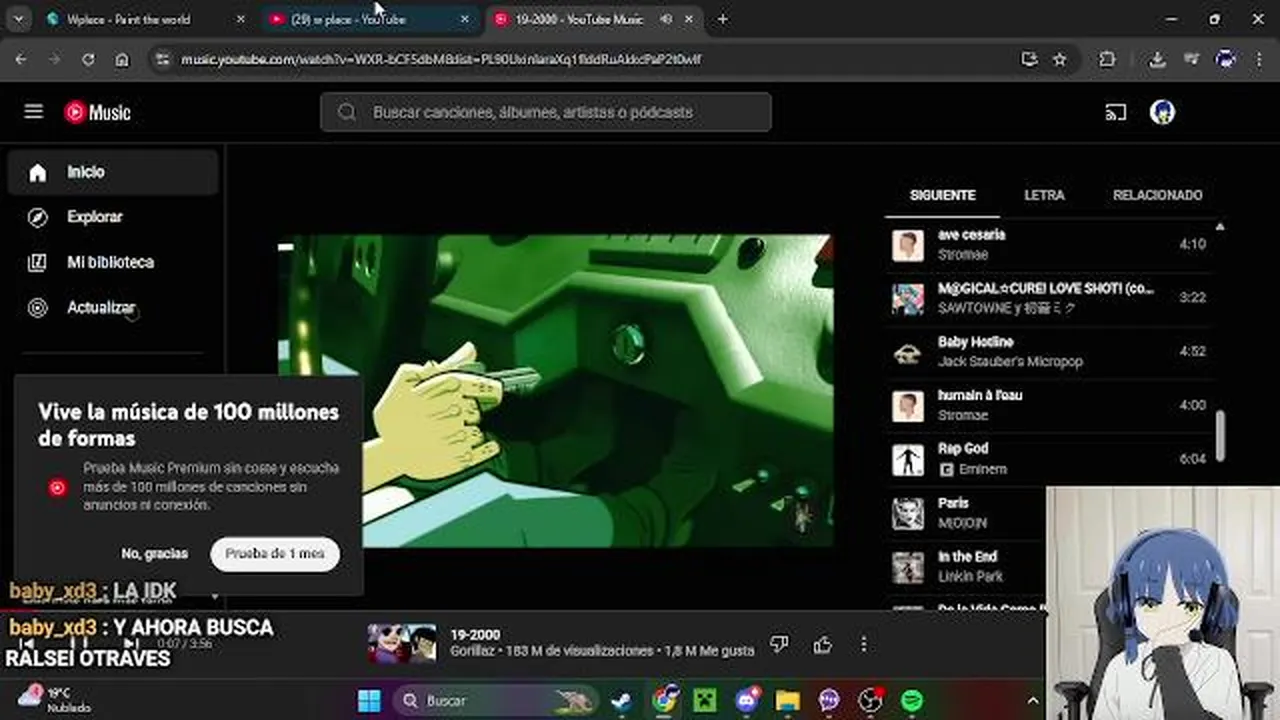Image resolution: width=1280 pixels, height=720 pixels.
Task: Click the music video player
Action: click(x=555, y=391)
